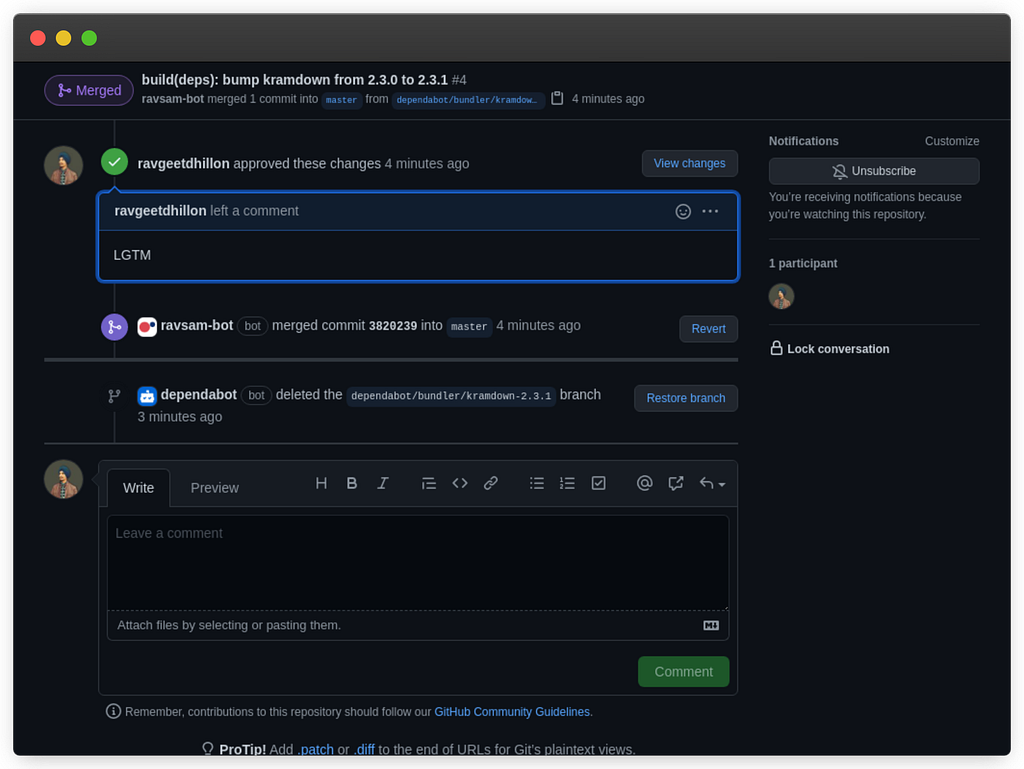Viewport: 1024px width, 769px height.
Task: Switch to the Write tab
Action: [x=138, y=488]
